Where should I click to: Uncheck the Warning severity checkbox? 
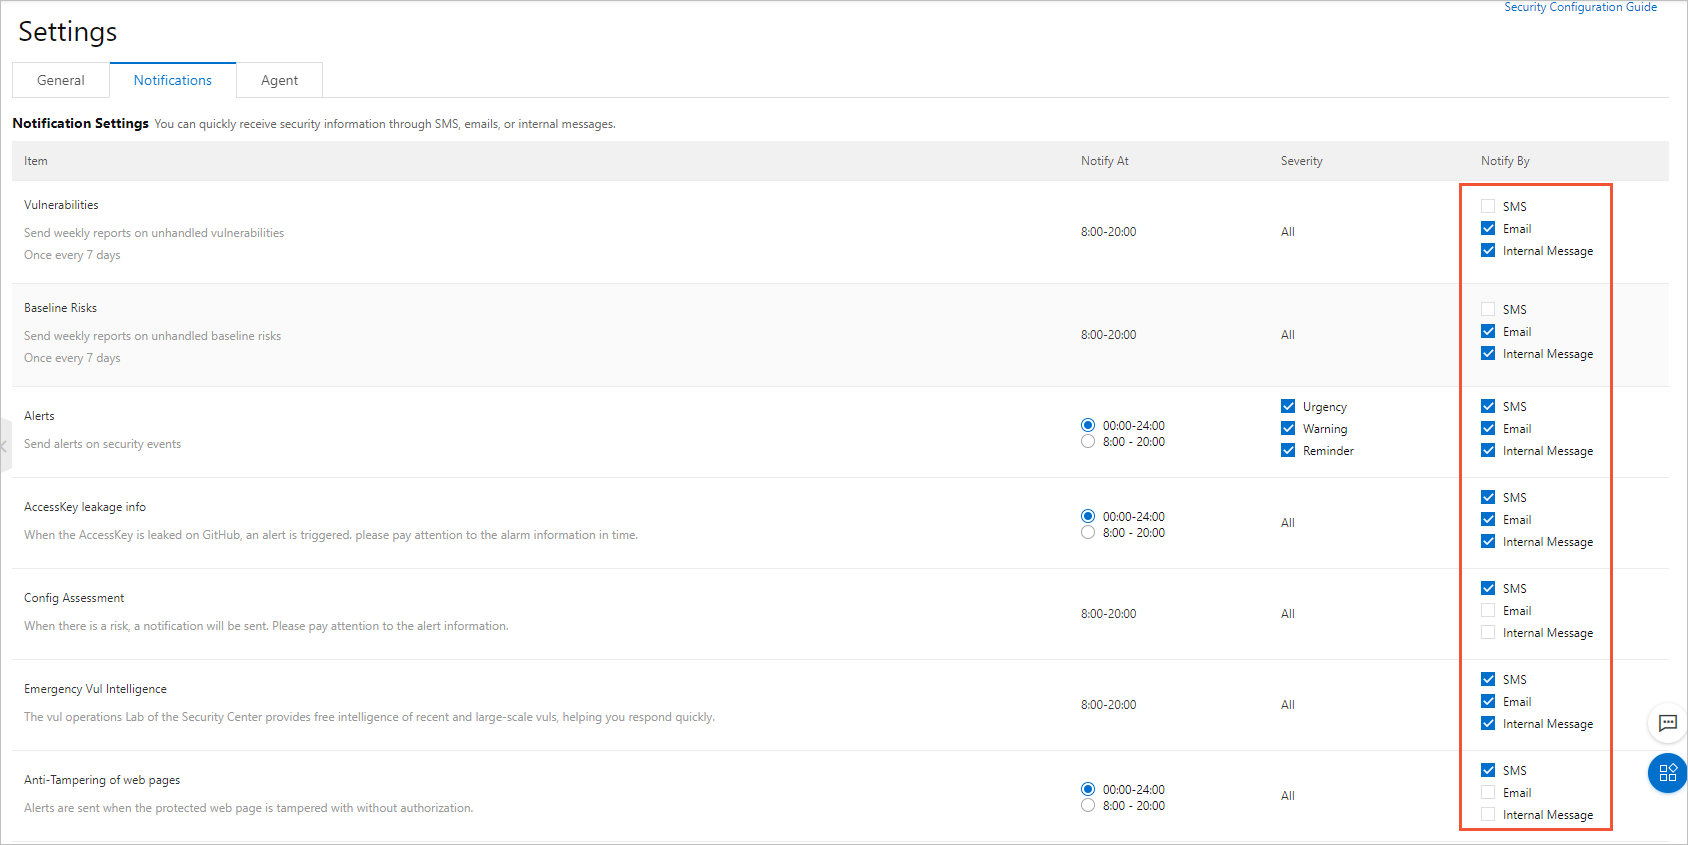[x=1288, y=428]
